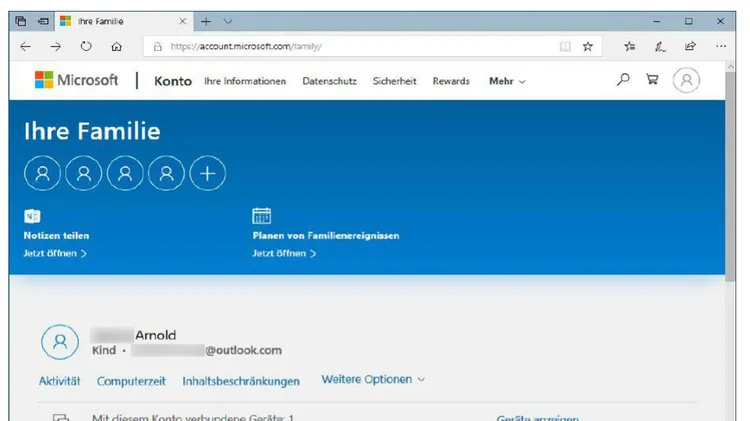
Task: Open the shopping cart
Action: tap(652, 79)
